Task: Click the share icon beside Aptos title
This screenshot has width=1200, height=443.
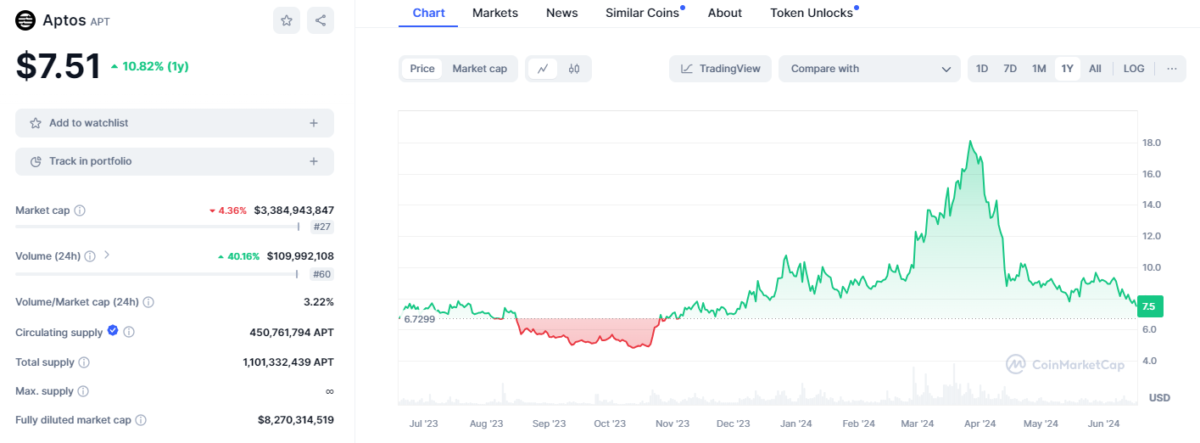Action: click(320, 20)
